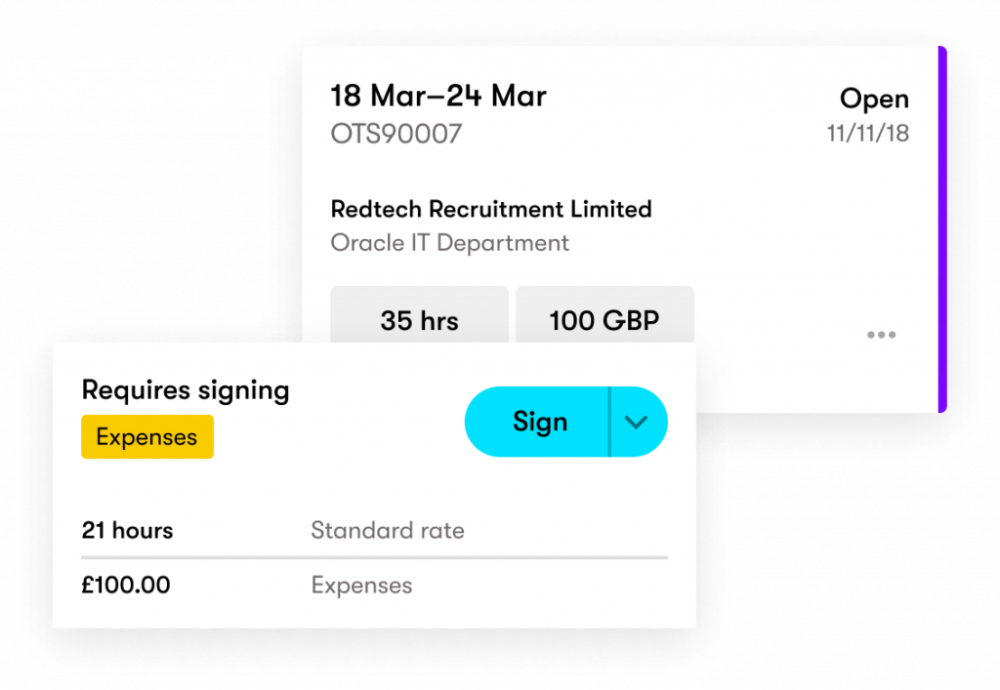Select the 100 GBP amount chip
Viewport: 1000px width, 690px height.
[x=604, y=321]
